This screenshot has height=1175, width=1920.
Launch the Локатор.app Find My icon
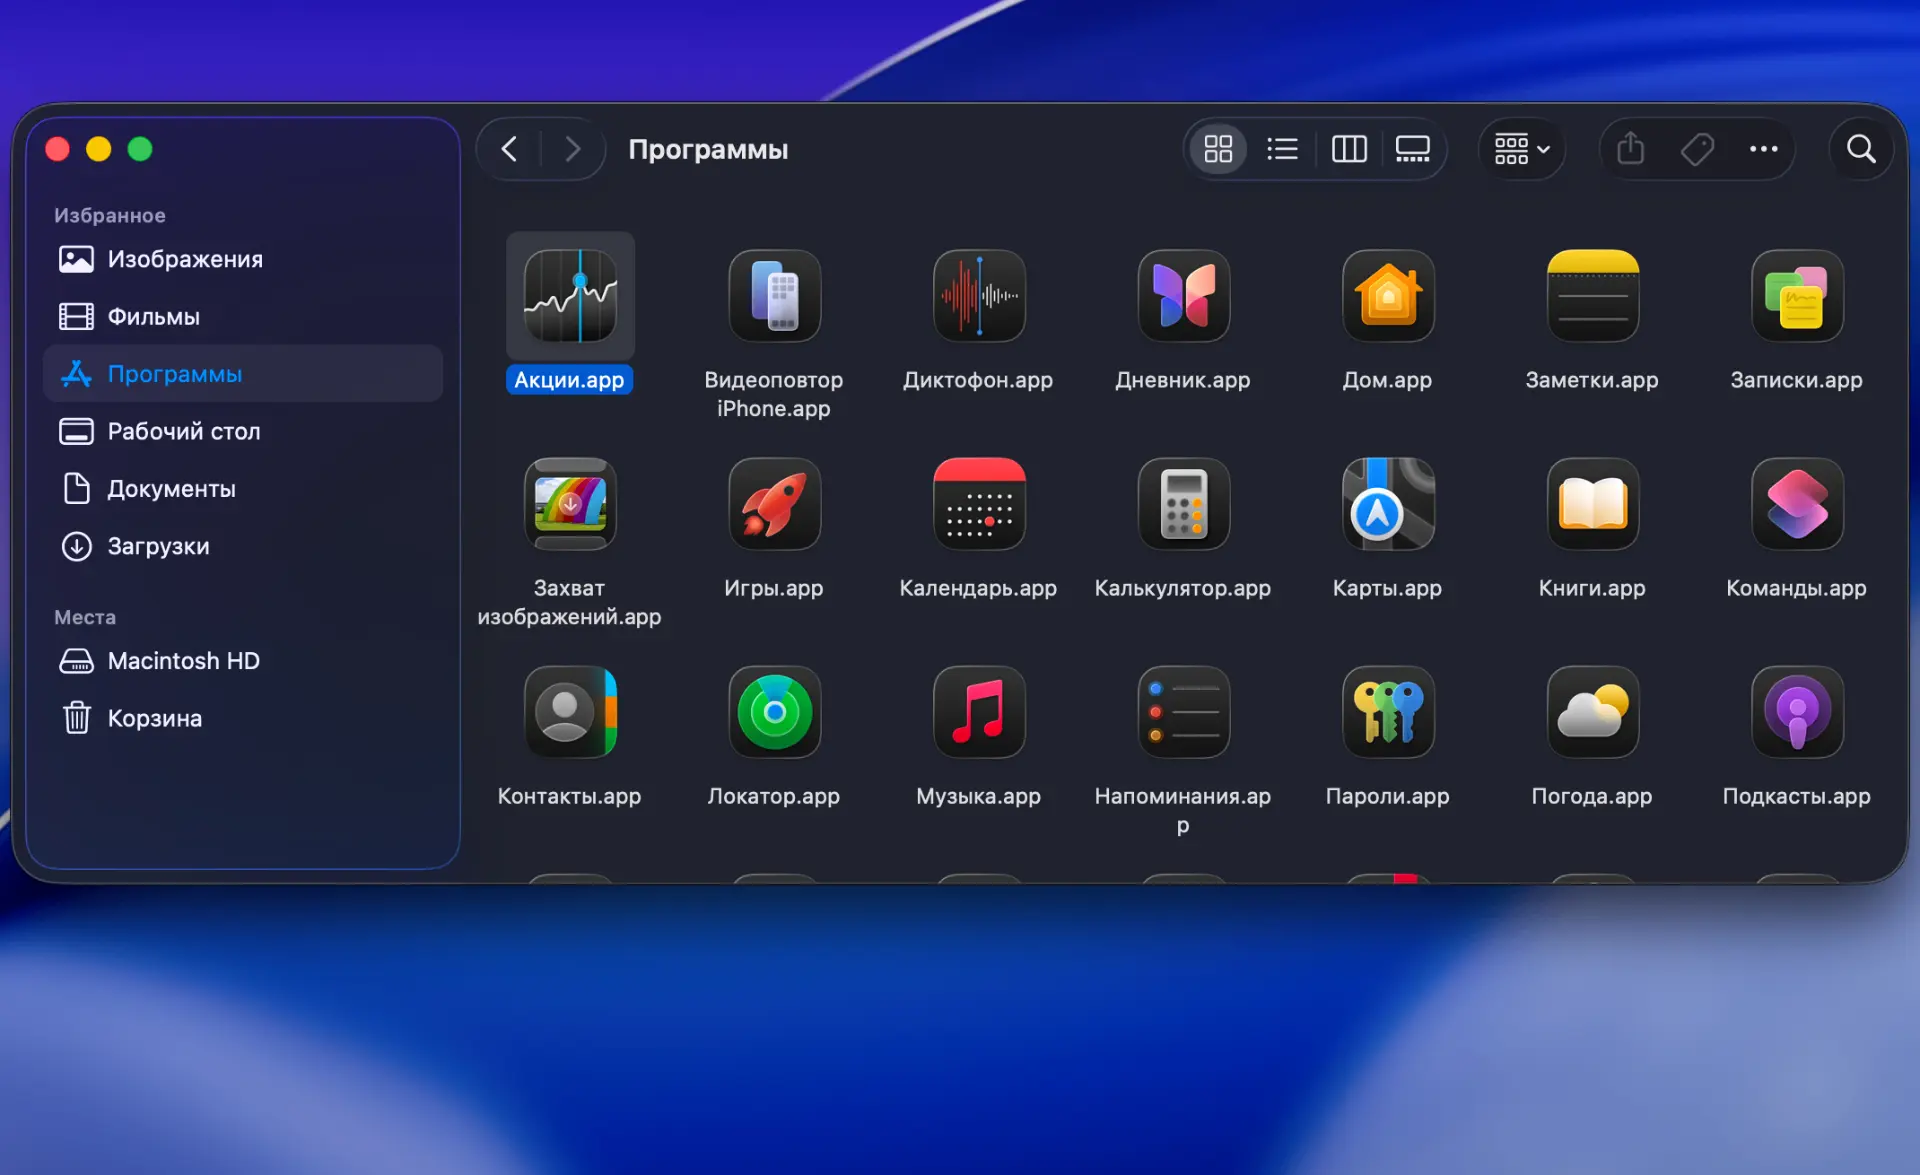(774, 712)
